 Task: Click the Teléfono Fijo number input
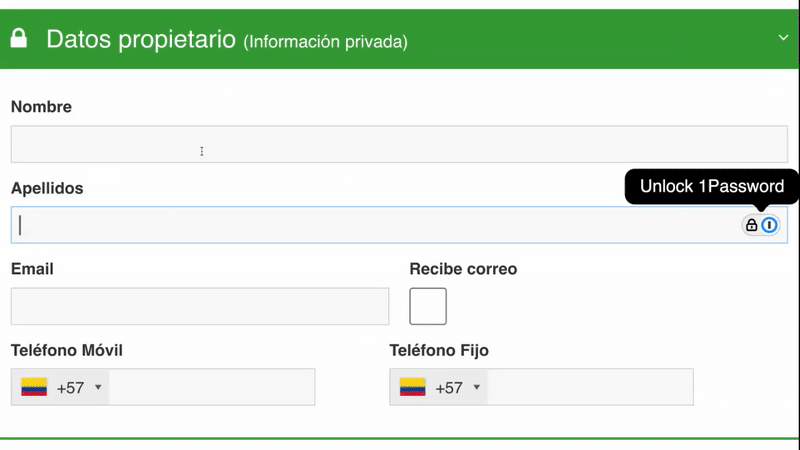[x=589, y=387]
